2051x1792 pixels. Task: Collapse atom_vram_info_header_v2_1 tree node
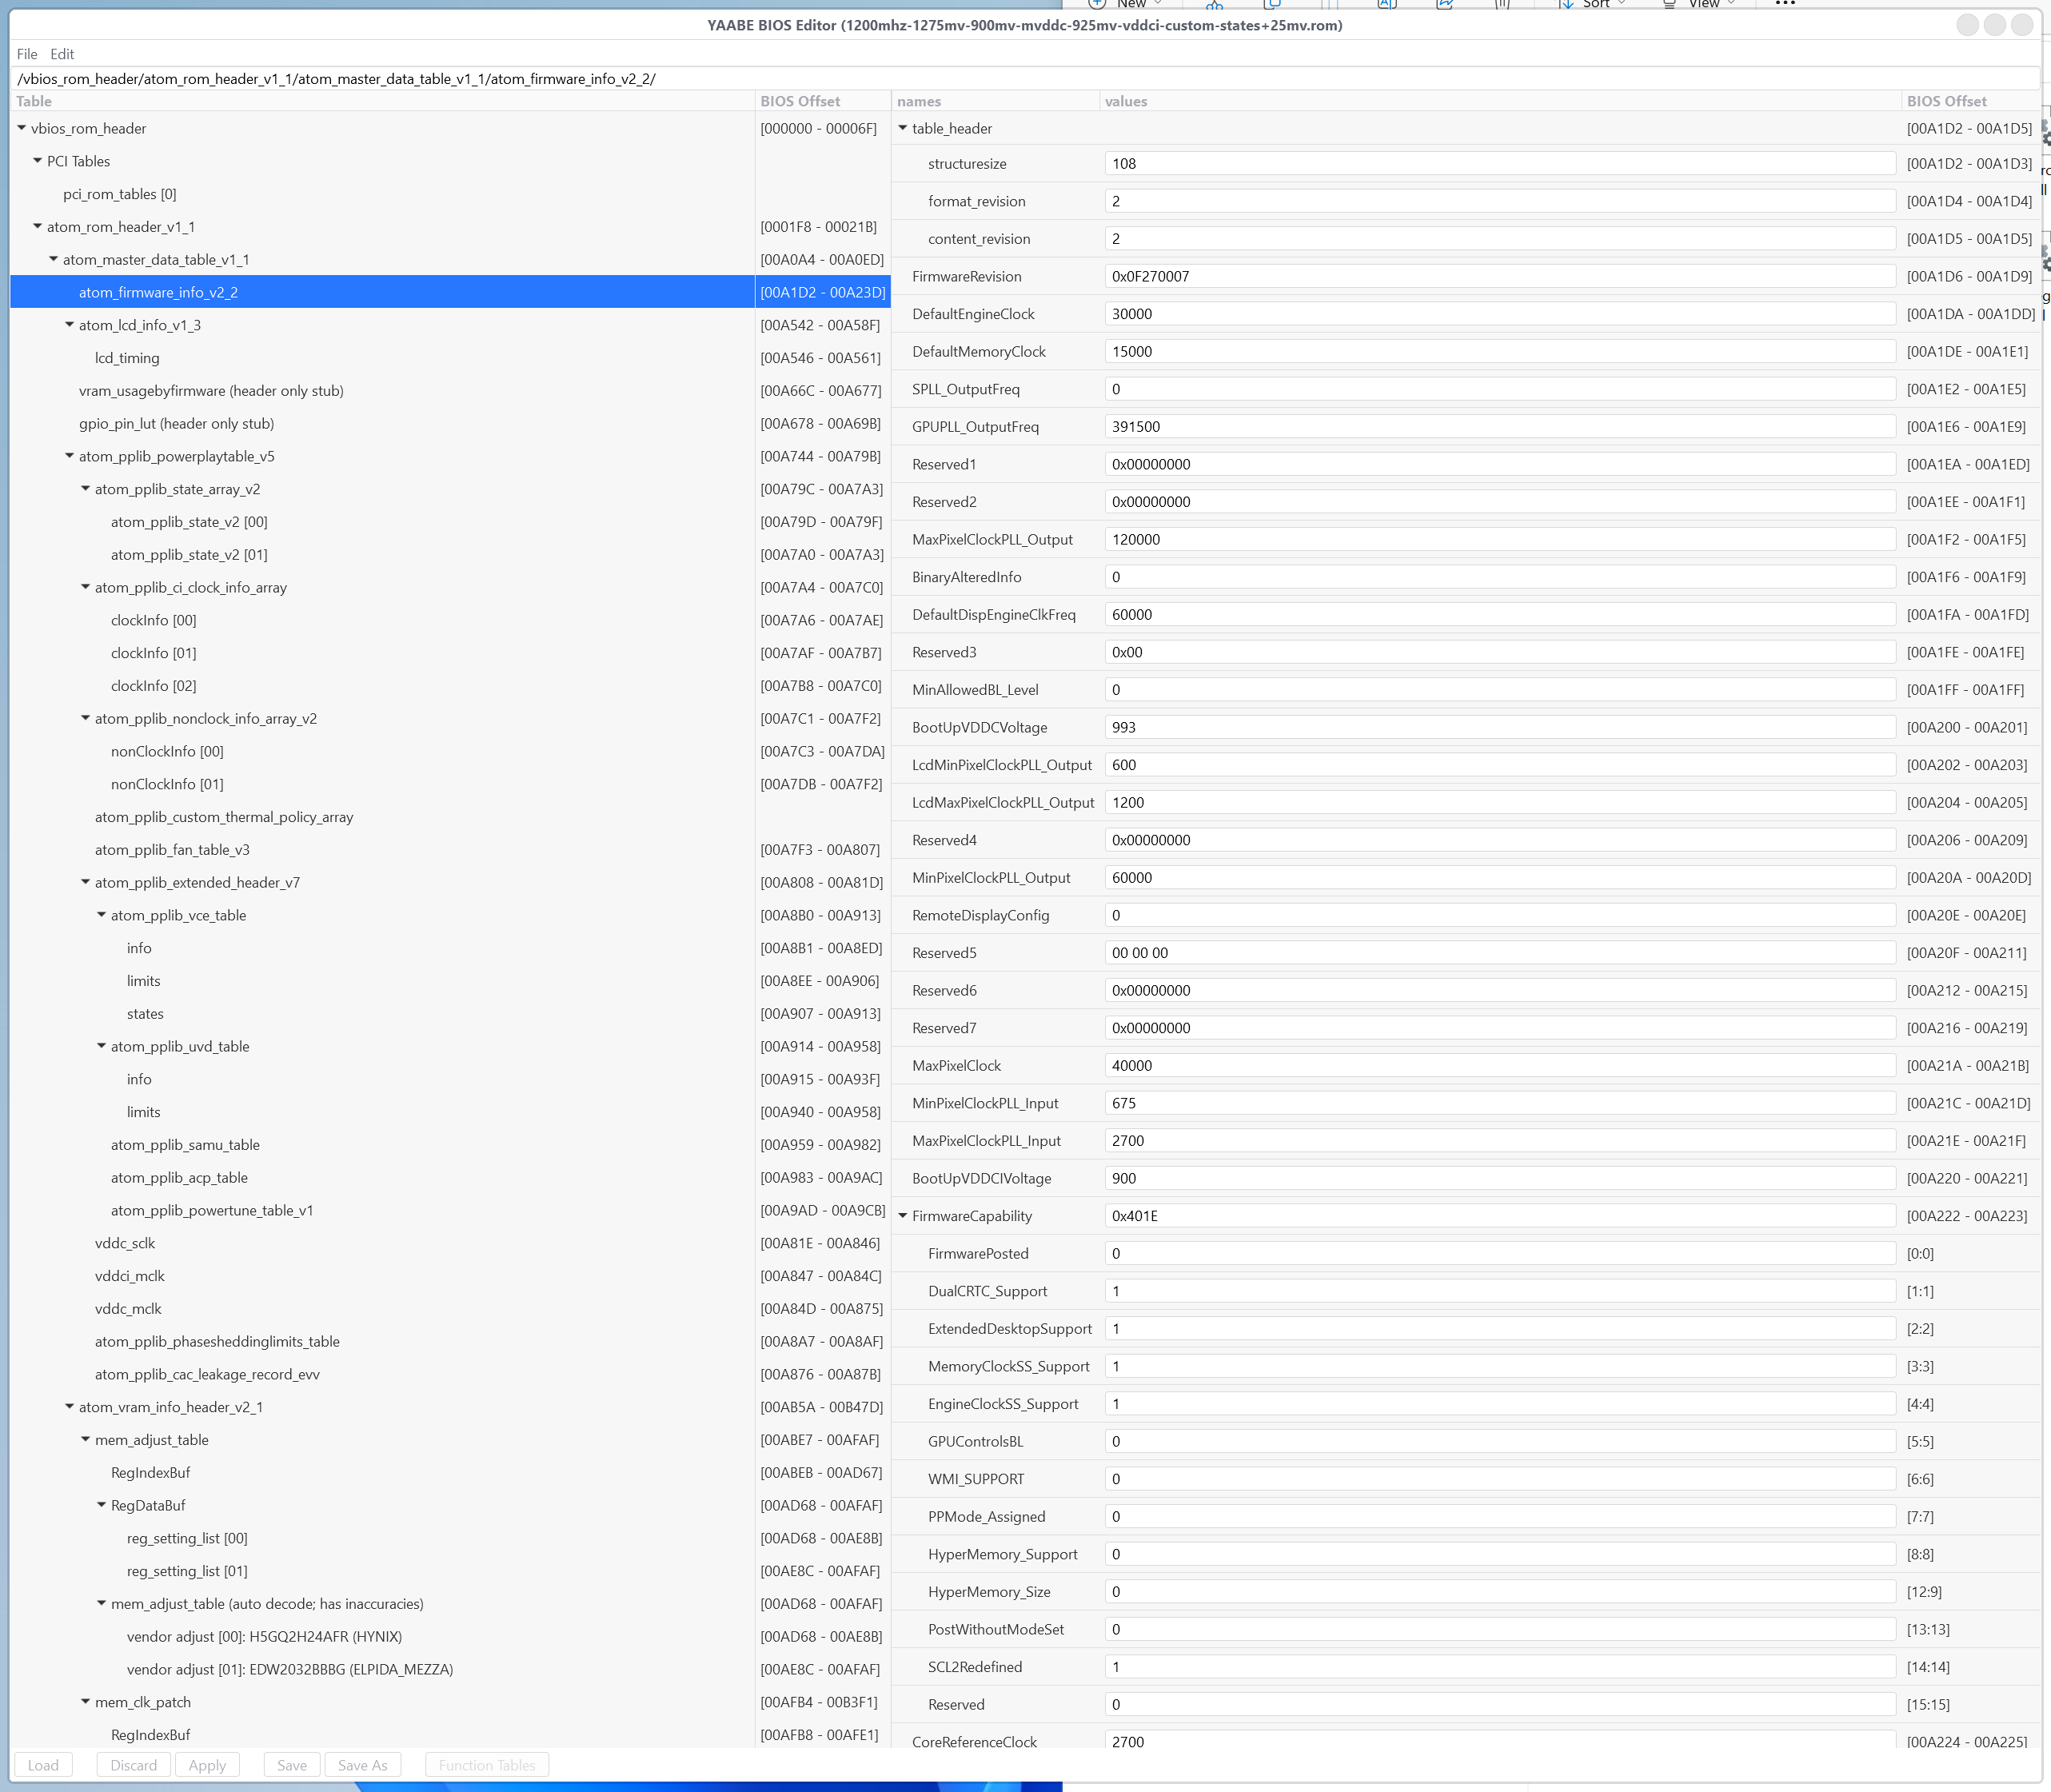[69, 1407]
